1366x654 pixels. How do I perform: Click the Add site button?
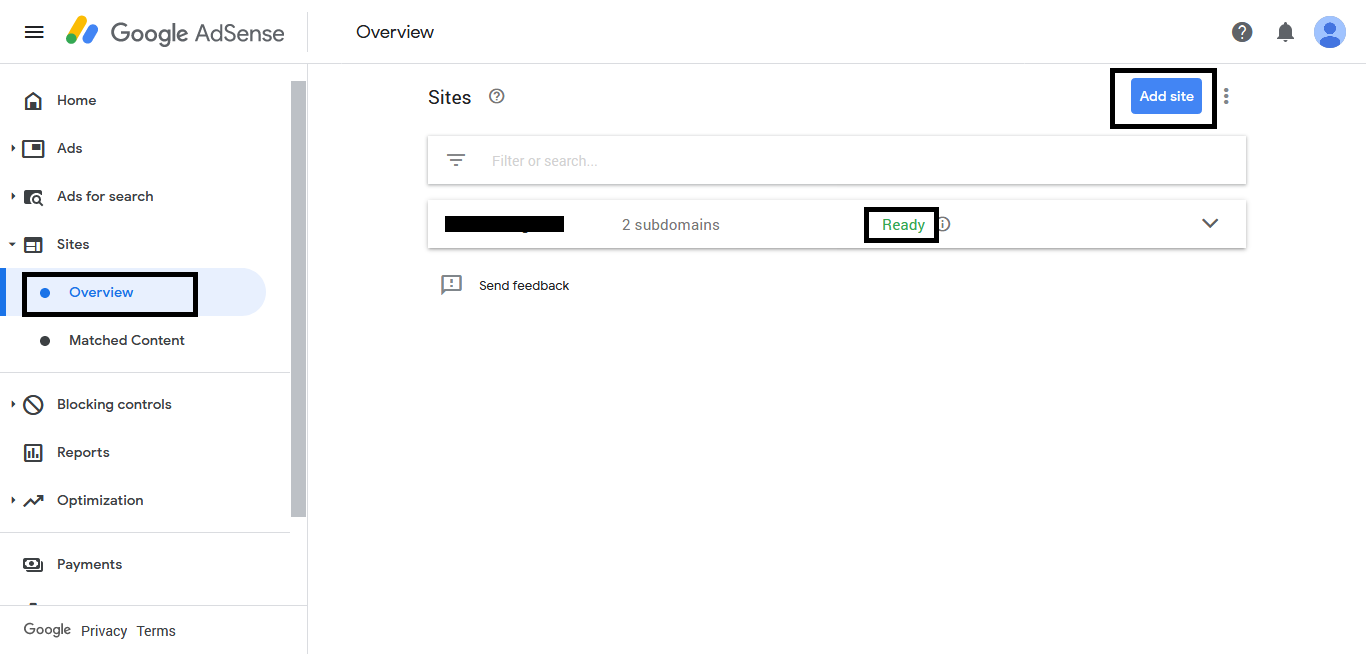[1166, 97]
